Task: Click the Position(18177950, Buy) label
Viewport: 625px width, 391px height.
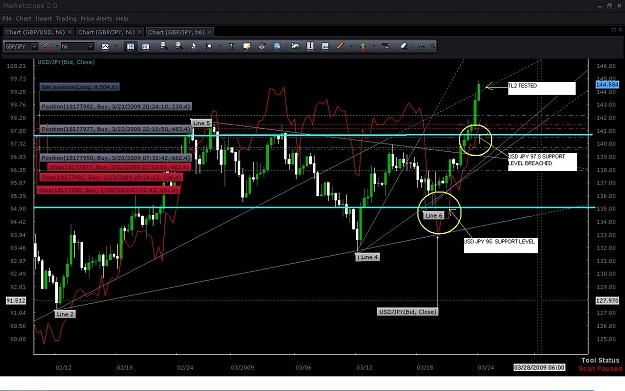Action: (x=116, y=158)
